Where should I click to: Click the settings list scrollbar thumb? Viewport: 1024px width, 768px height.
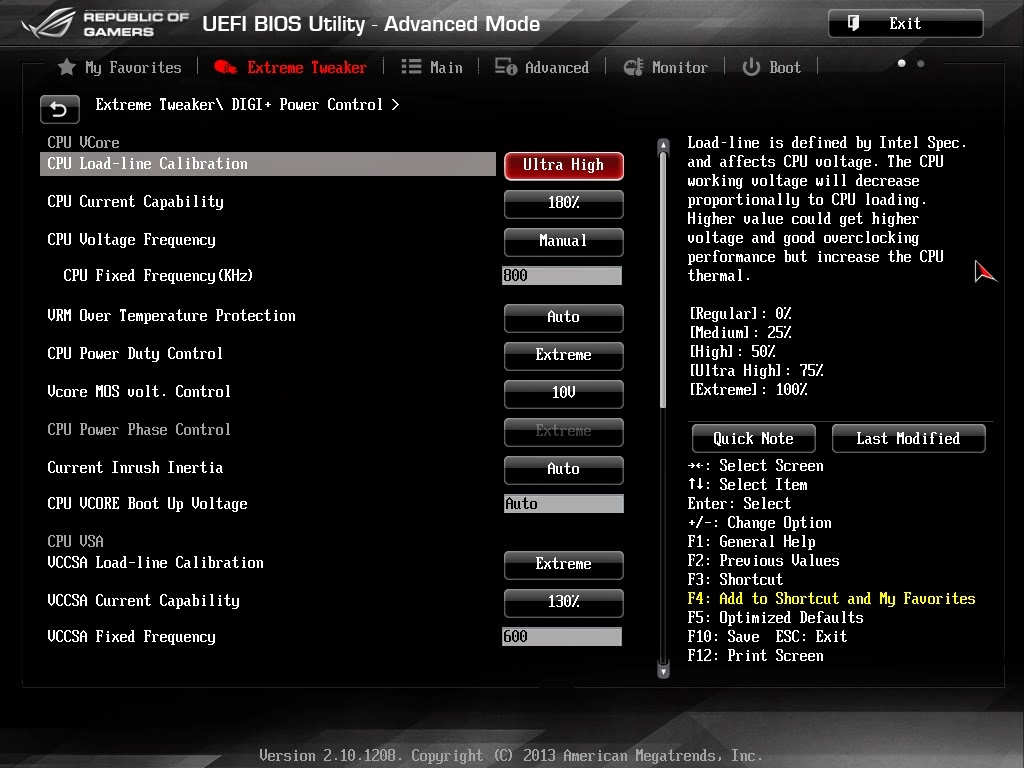(x=664, y=280)
